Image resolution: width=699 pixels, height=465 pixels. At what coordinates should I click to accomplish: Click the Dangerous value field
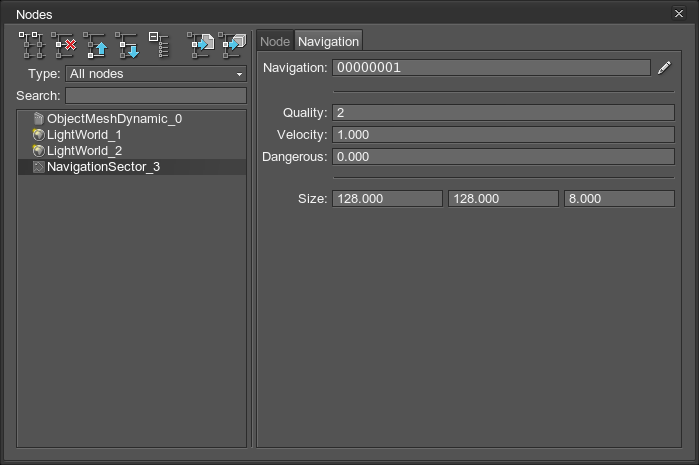(503, 157)
